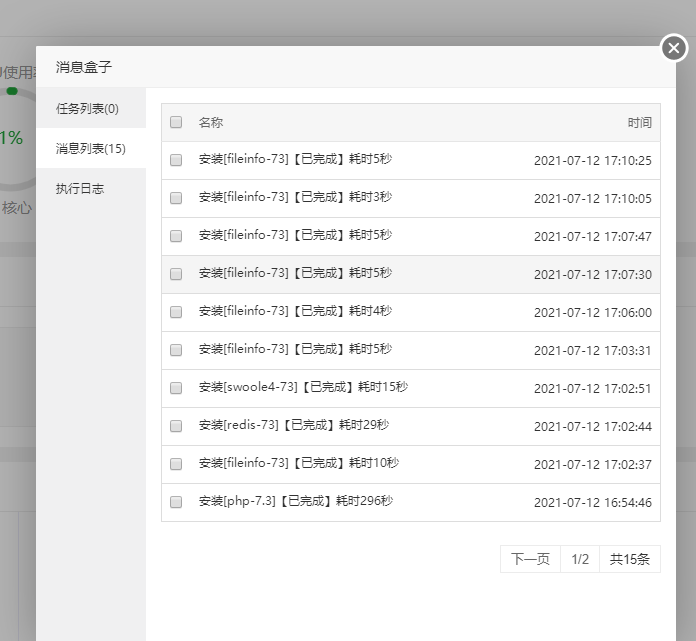This screenshot has height=641, width=696.
Task: Close the 消息盒子 dialog with the X icon
Action: [674, 48]
